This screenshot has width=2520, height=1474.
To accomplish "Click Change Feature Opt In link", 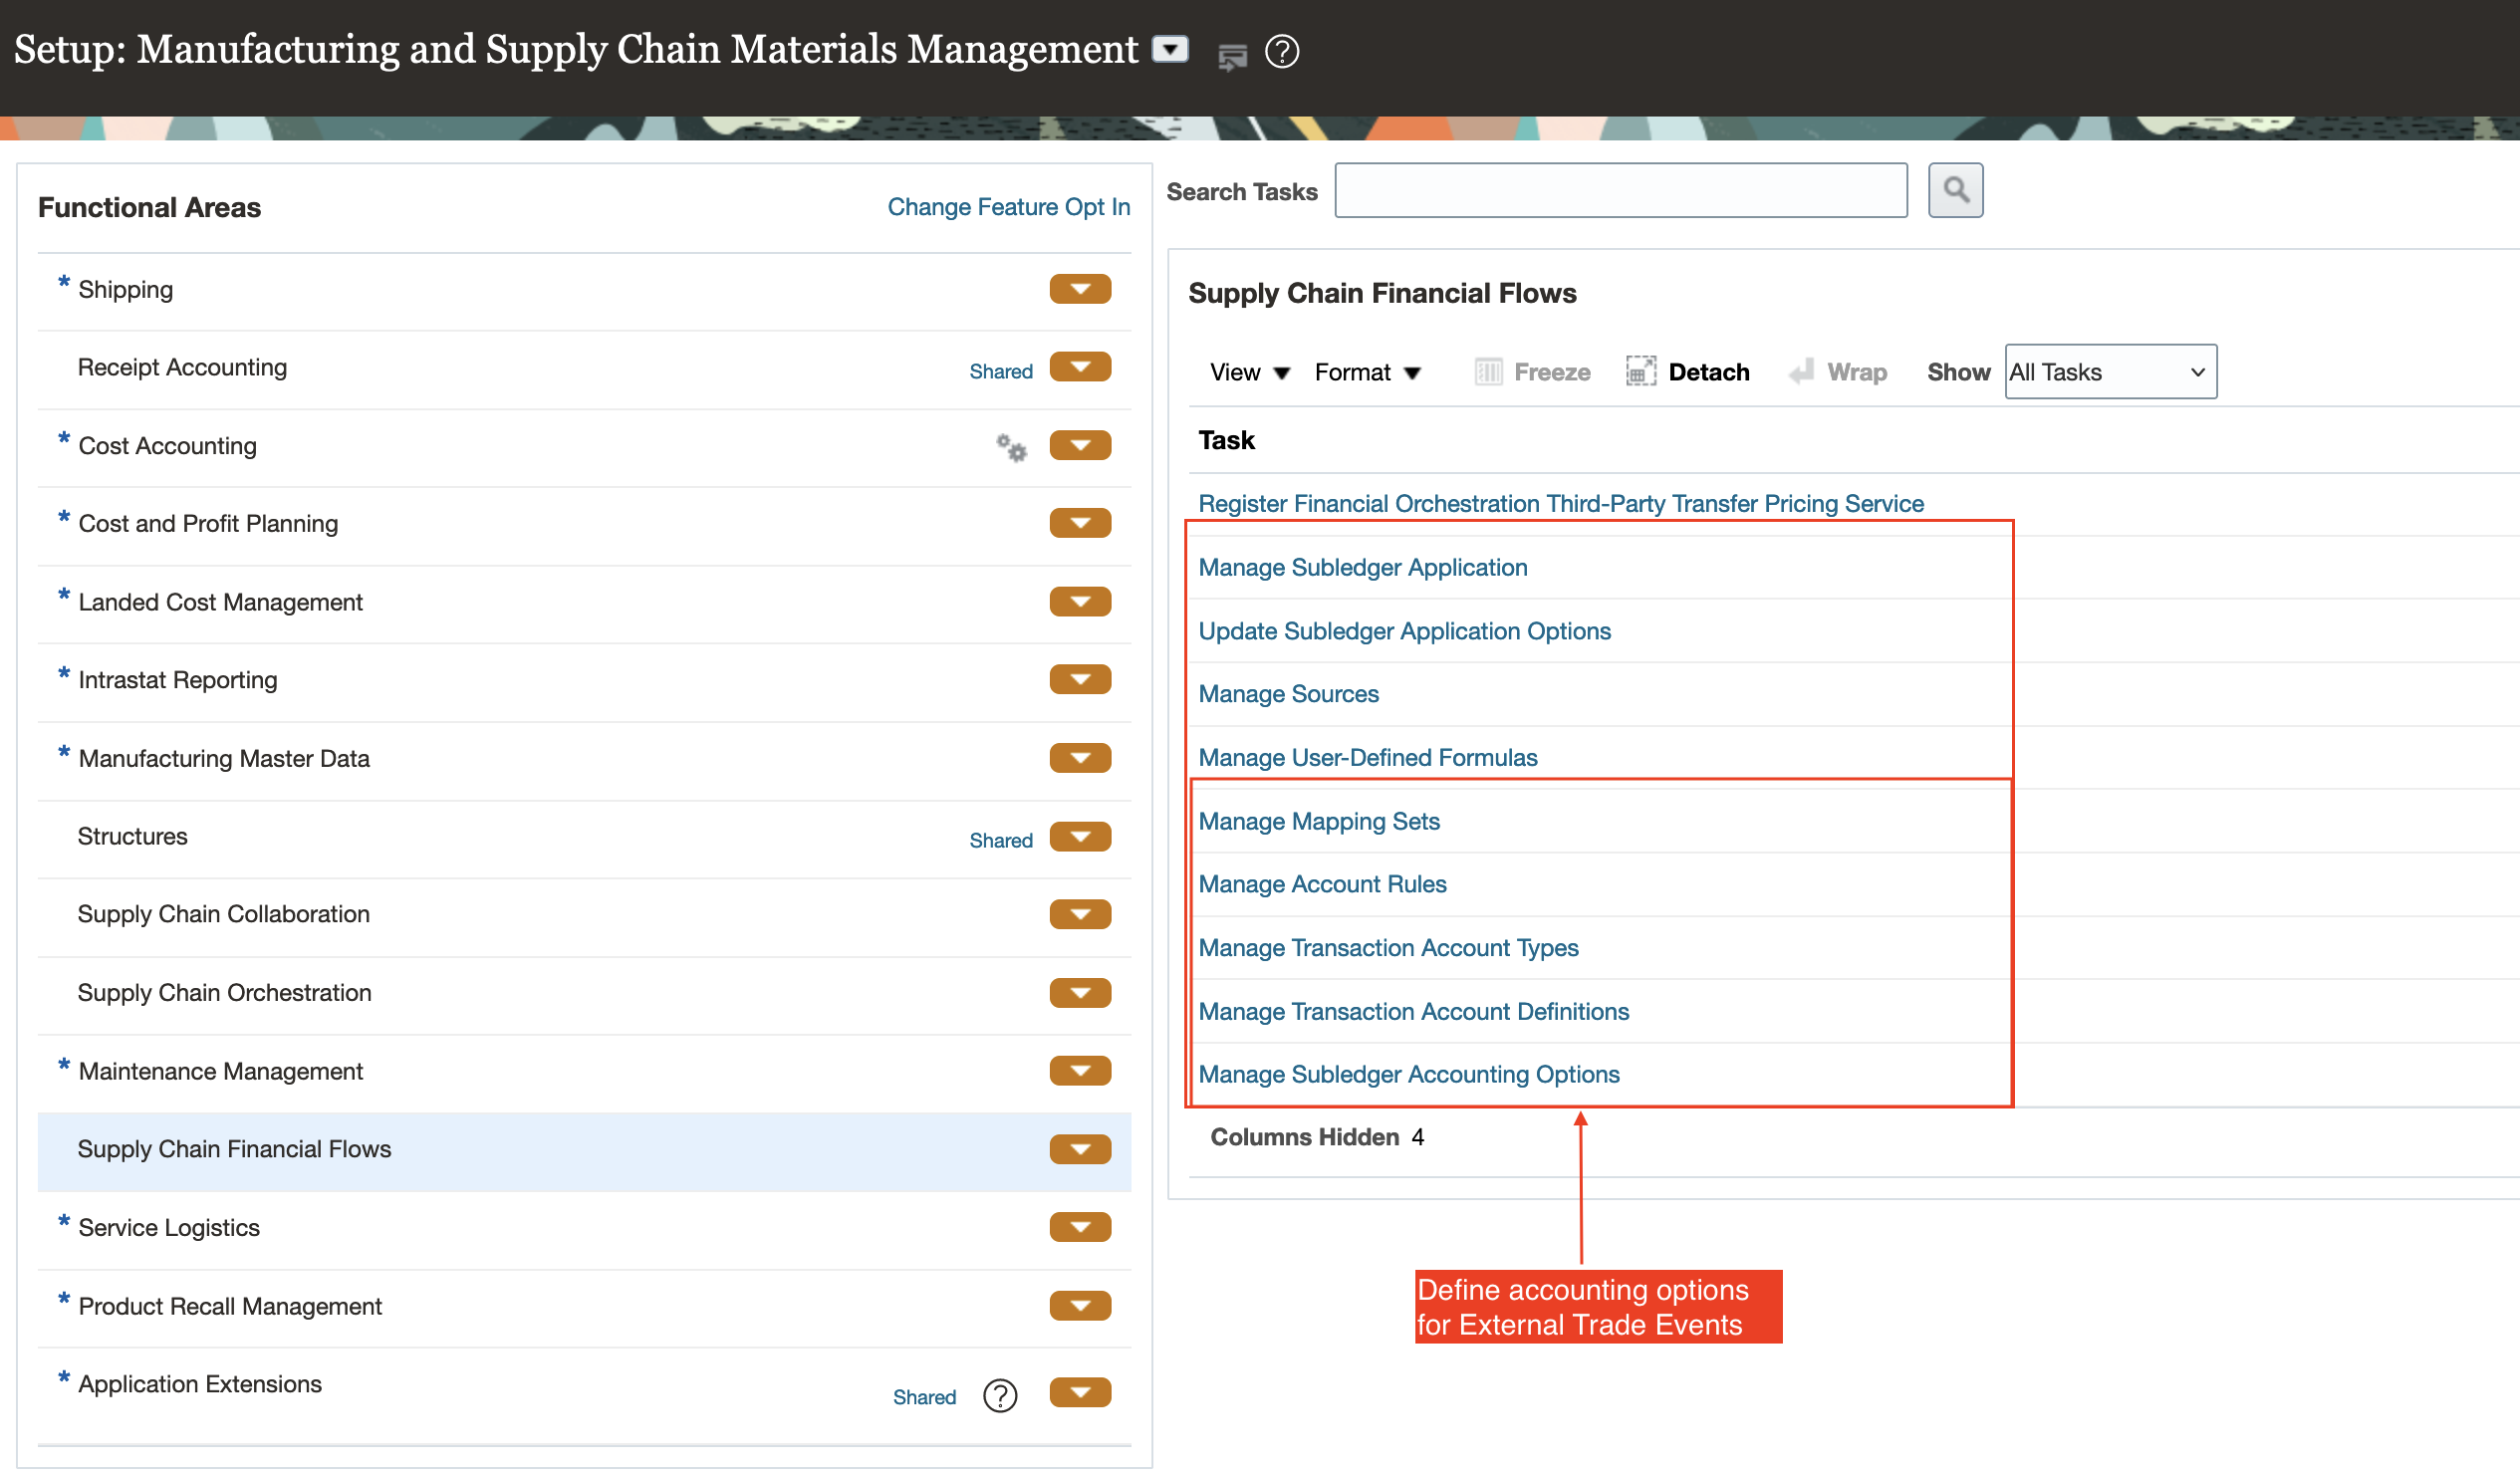I will pyautogui.click(x=1008, y=207).
